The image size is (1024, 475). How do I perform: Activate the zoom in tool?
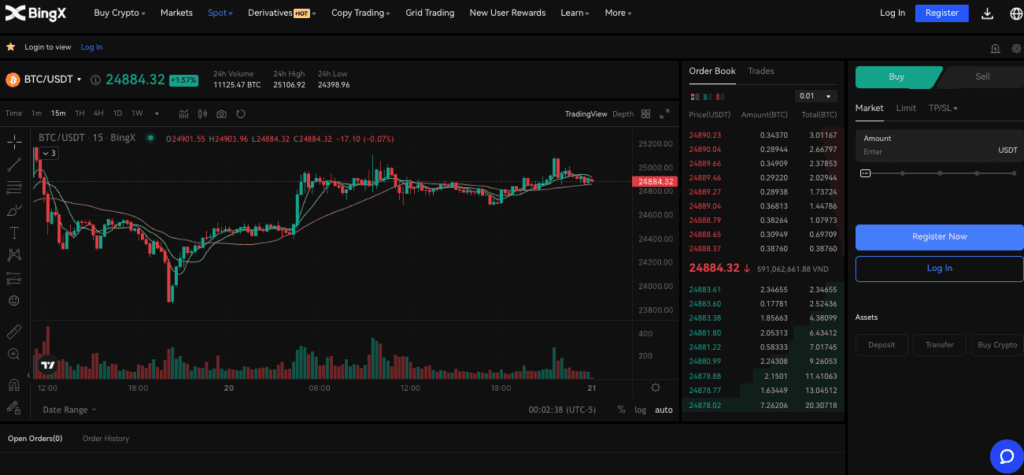pyautogui.click(x=14, y=354)
